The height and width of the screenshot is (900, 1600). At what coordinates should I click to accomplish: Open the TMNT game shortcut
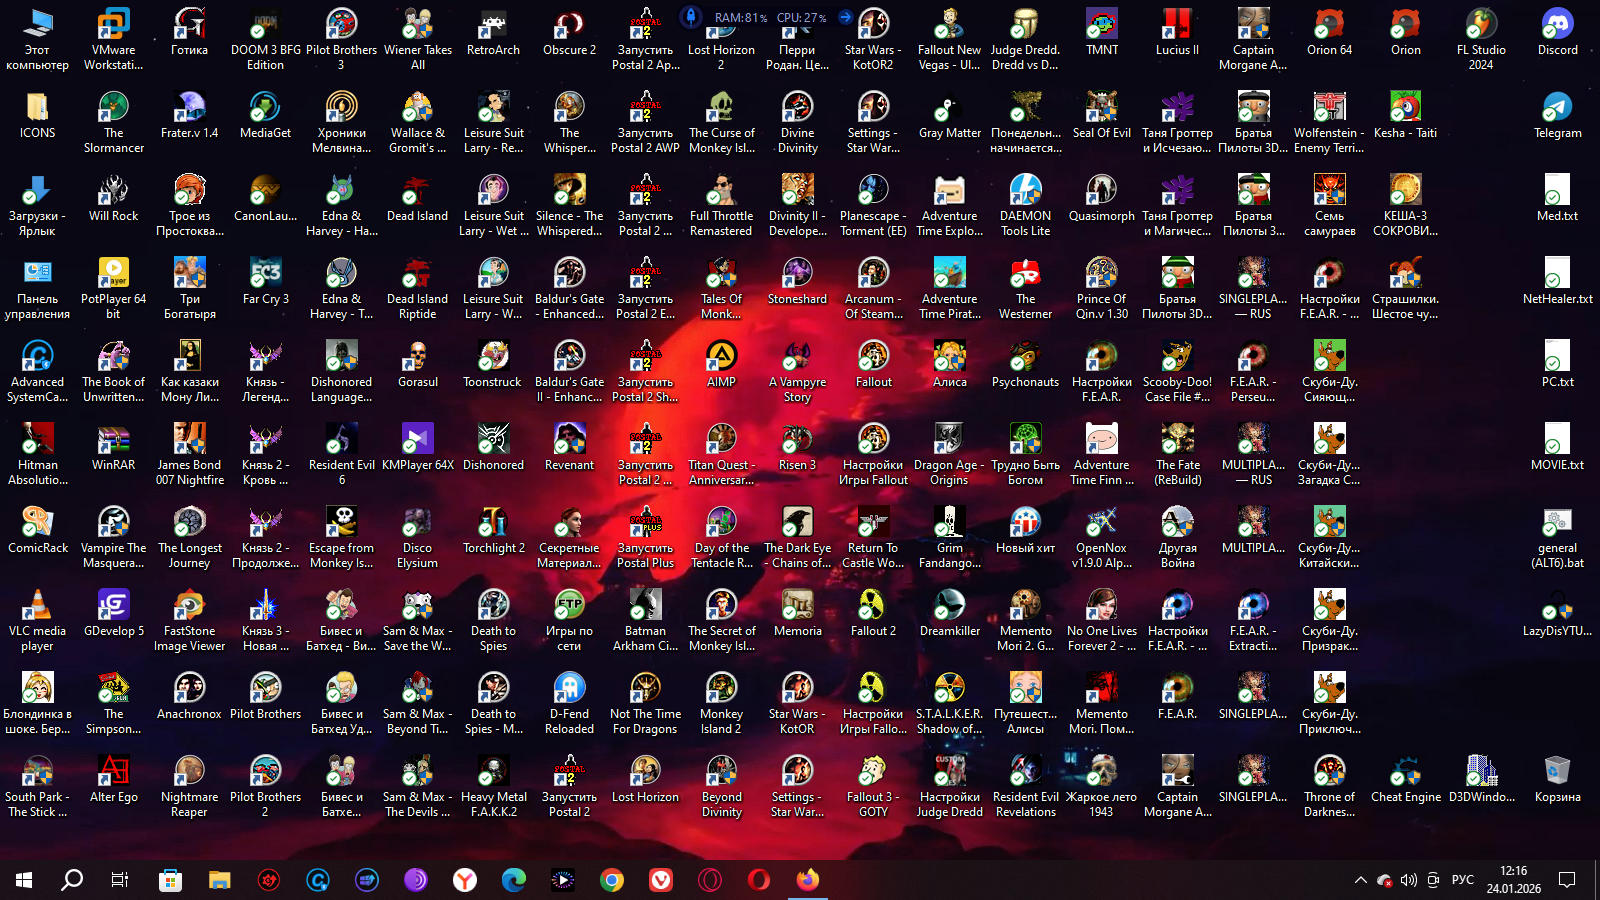tap(1102, 31)
